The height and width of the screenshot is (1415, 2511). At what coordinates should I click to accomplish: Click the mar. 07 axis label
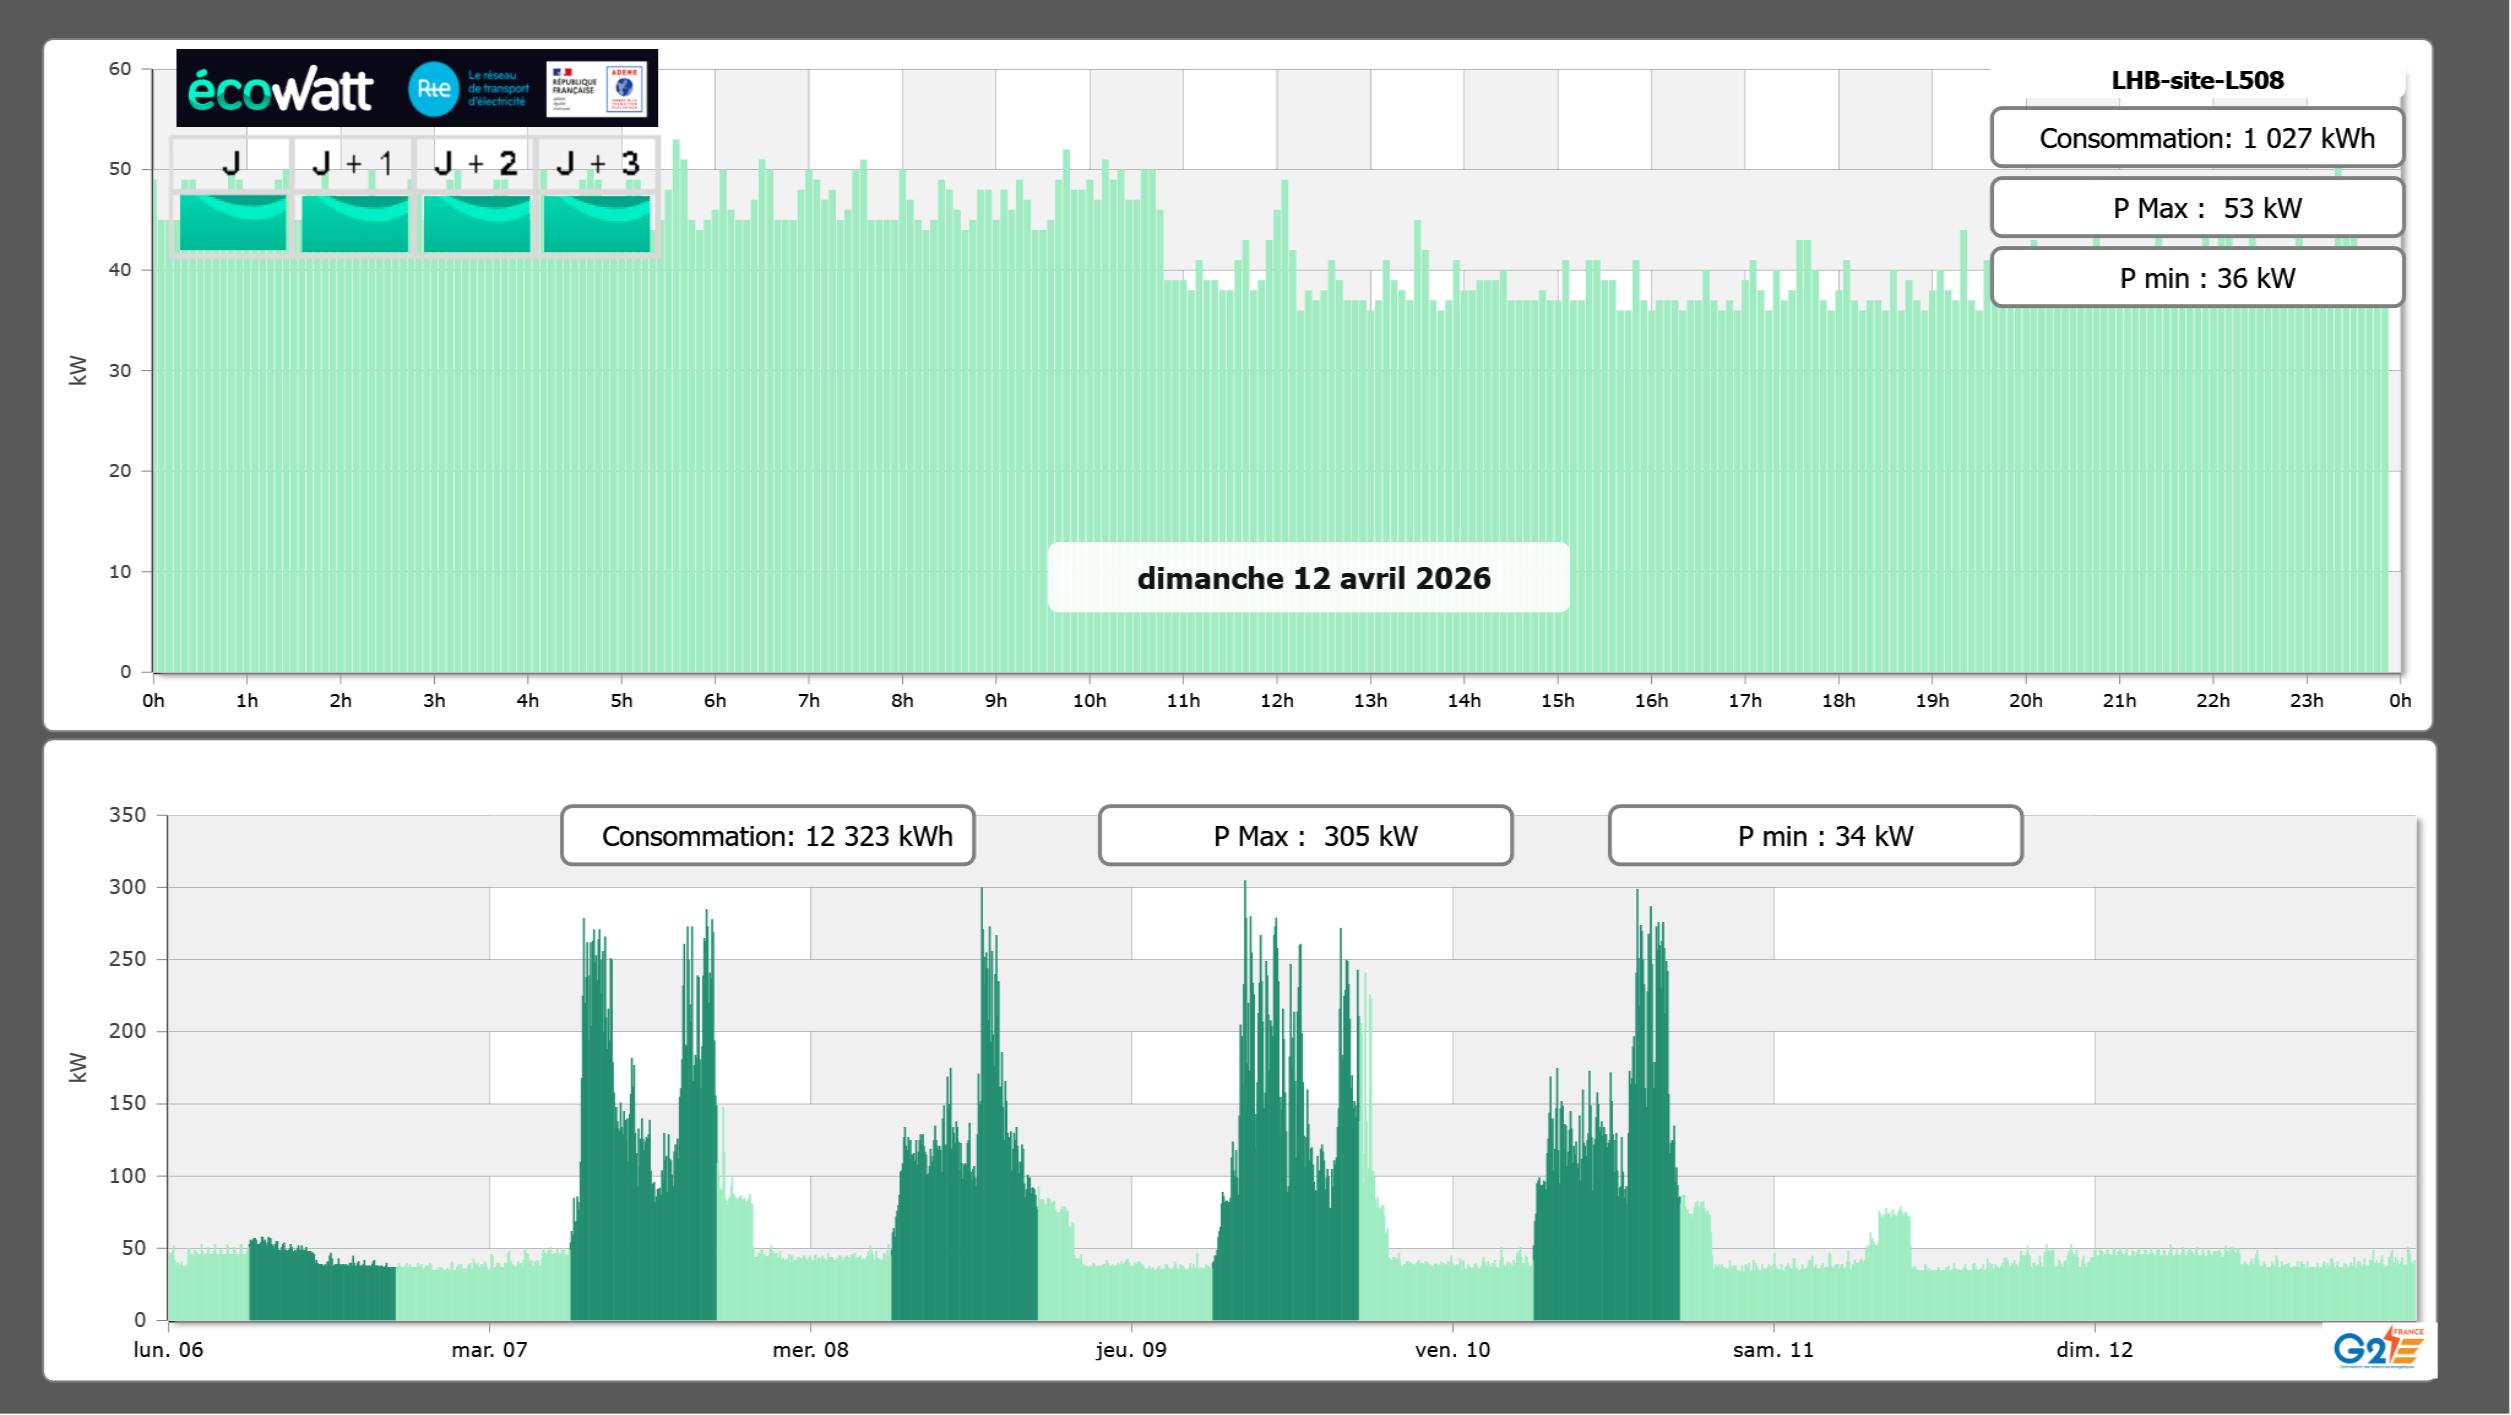pos(489,1350)
